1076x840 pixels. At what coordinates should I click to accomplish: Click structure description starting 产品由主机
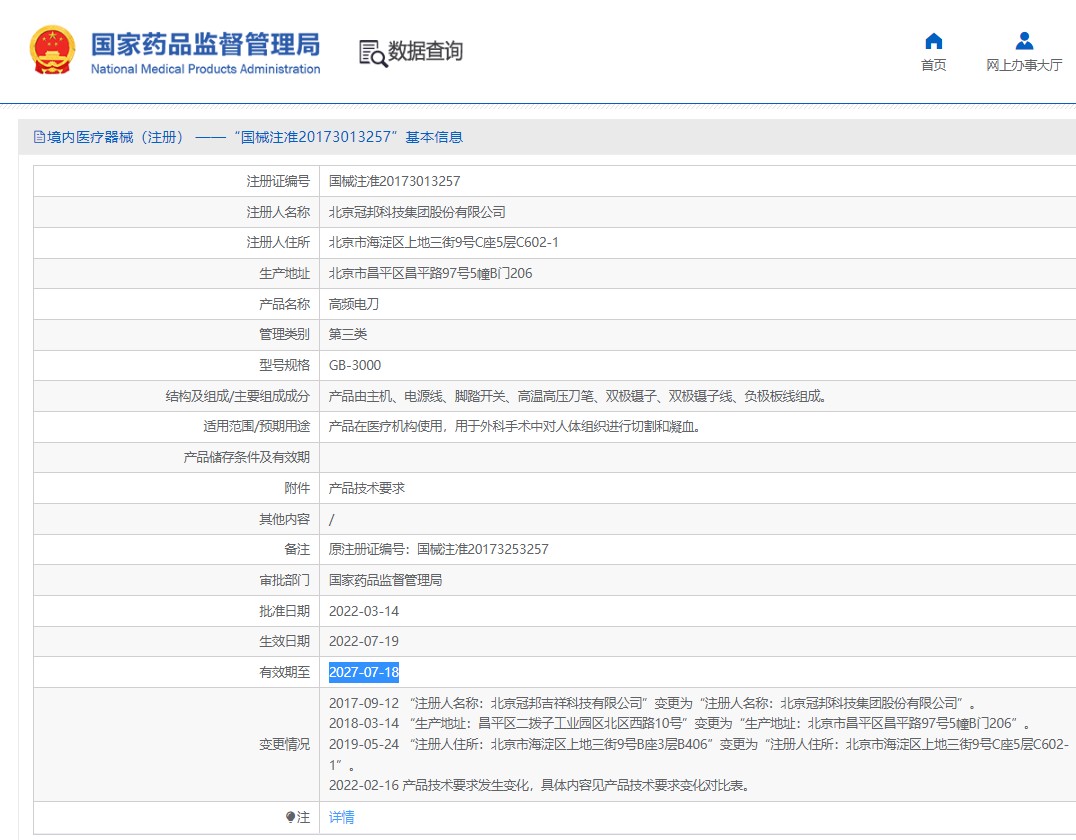pyautogui.click(x=578, y=396)
